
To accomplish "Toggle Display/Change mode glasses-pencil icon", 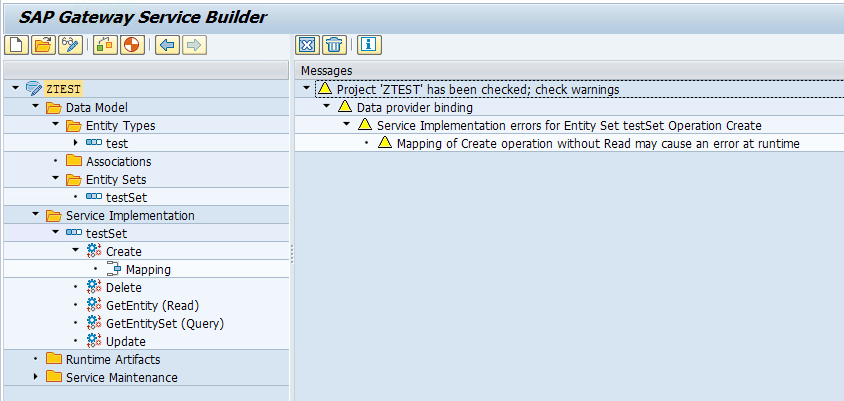I will (70, 45).
